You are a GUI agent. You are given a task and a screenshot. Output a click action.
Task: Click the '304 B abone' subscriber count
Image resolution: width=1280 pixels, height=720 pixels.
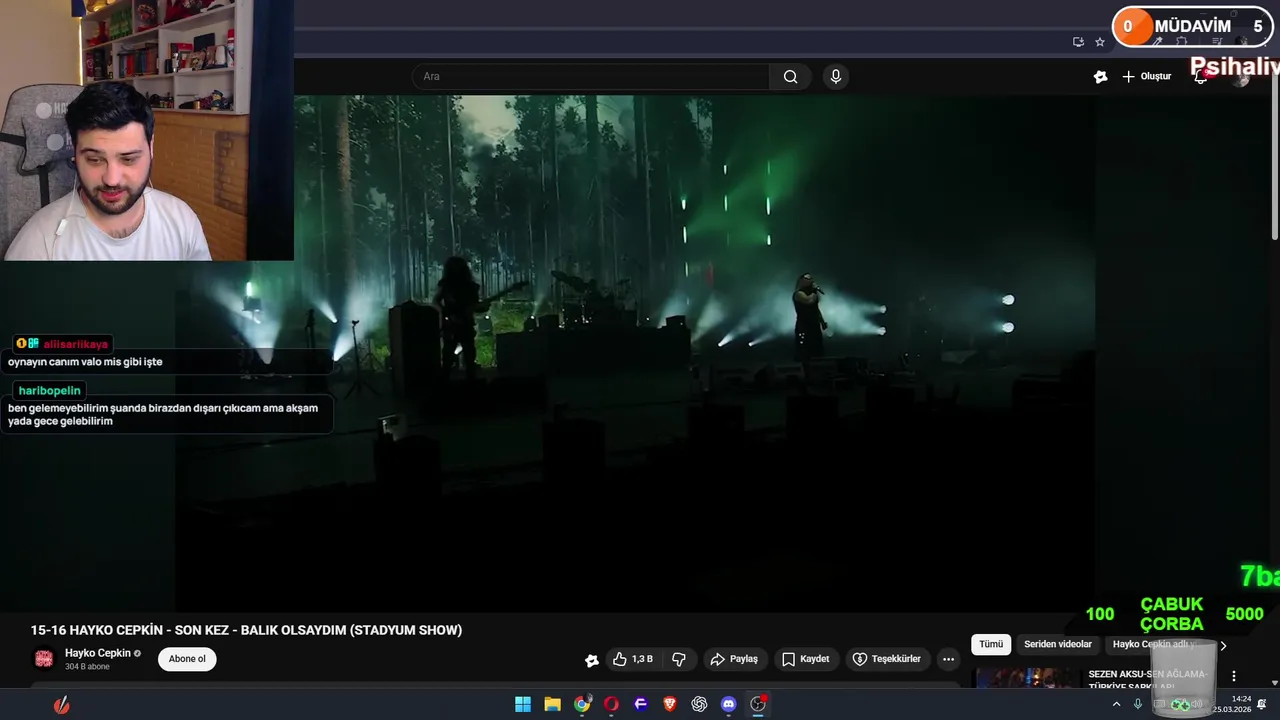[87, 667]
